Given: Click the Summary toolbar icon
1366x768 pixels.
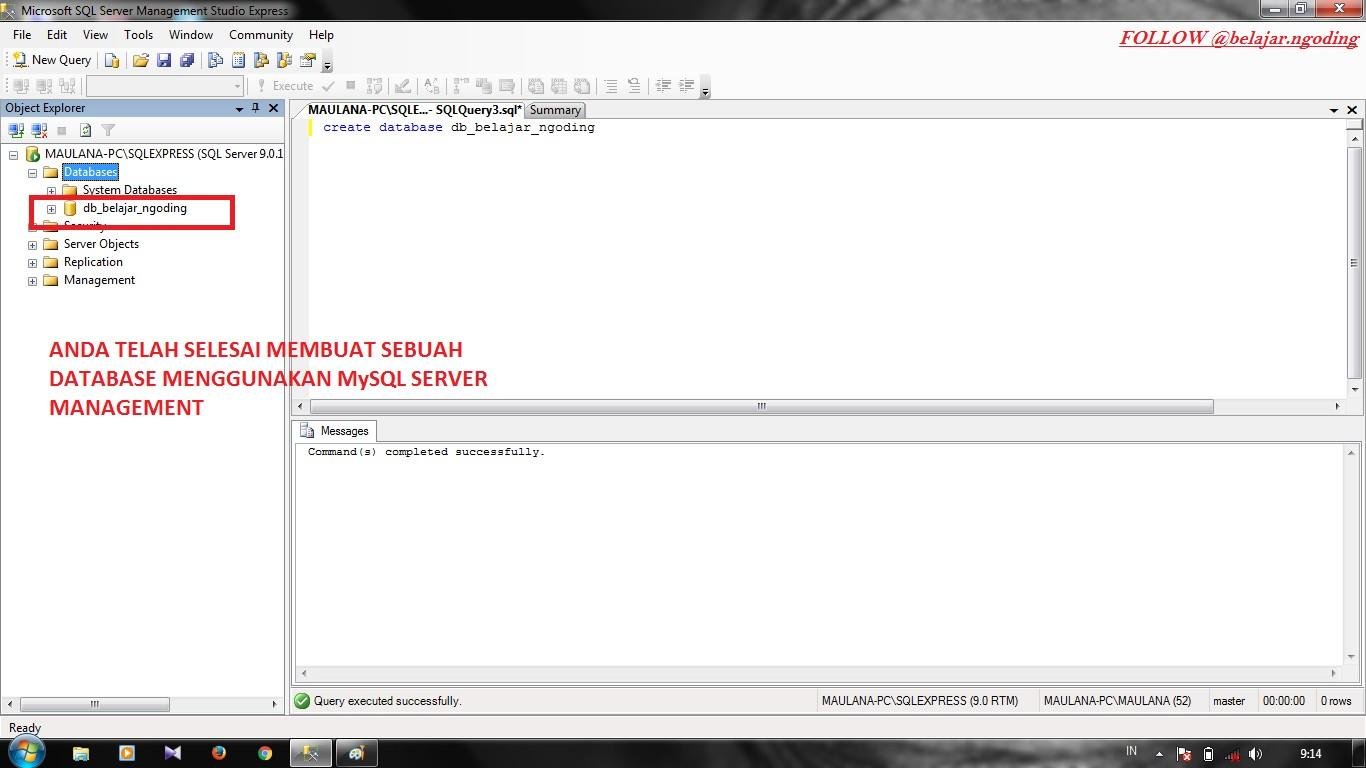Looking at the screenshot, I should pos(239,60).
